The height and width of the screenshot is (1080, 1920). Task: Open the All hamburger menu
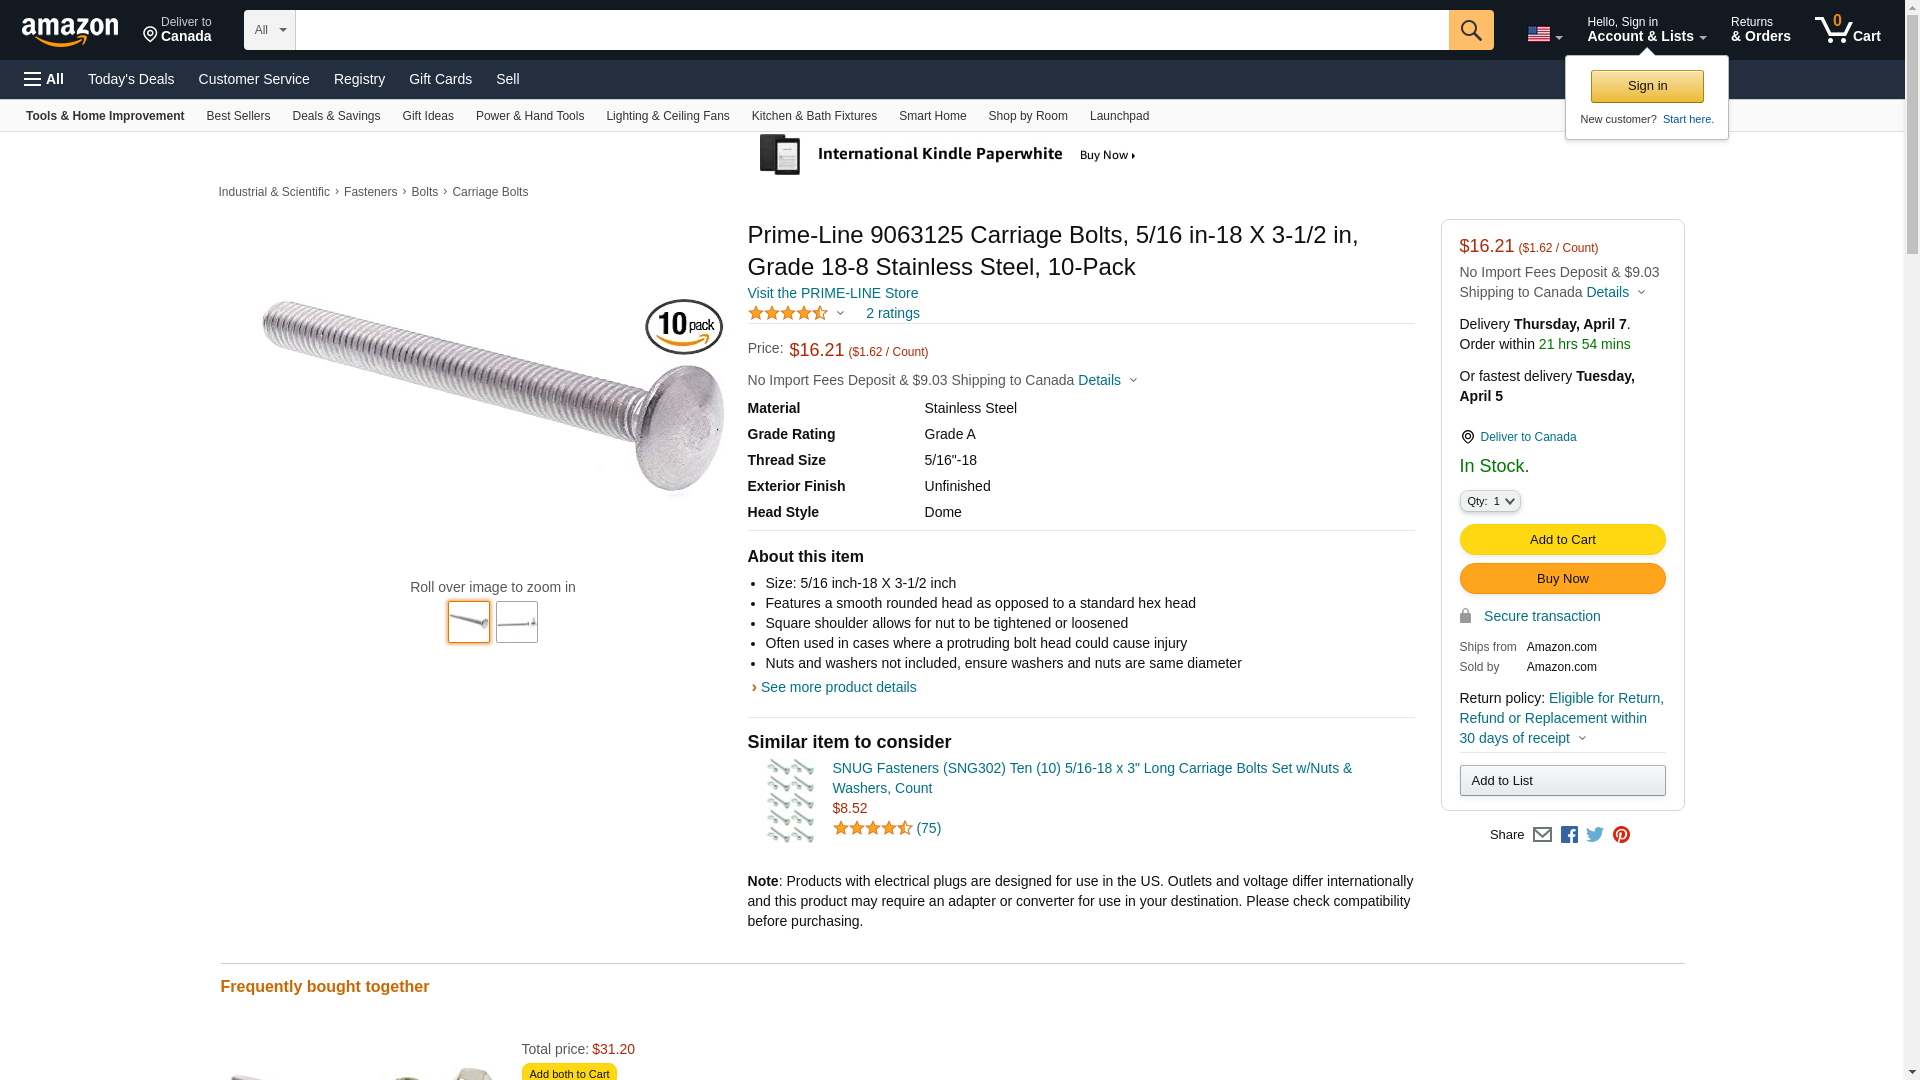44,79
